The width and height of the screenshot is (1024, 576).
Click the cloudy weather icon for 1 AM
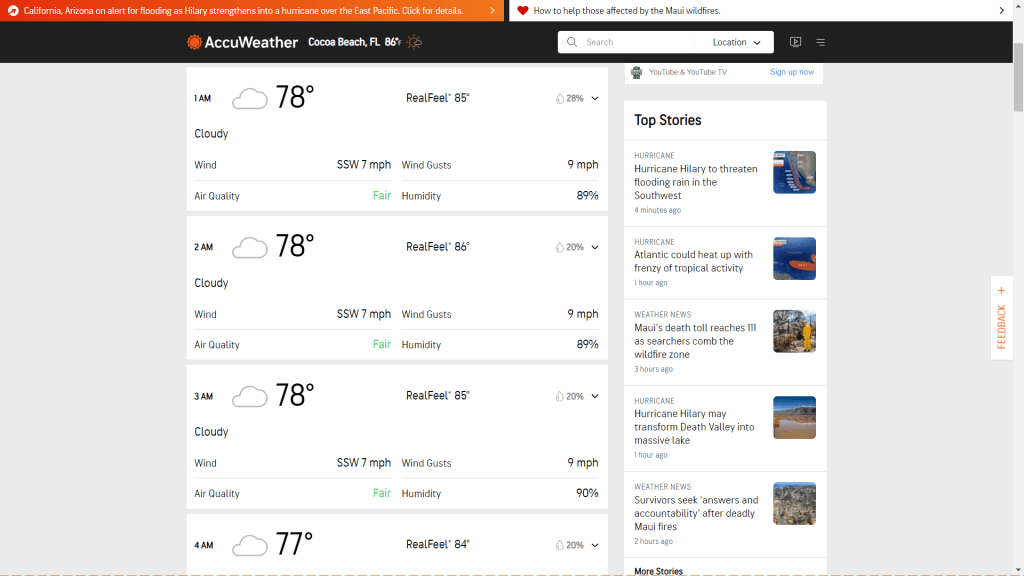pos(249,97)
